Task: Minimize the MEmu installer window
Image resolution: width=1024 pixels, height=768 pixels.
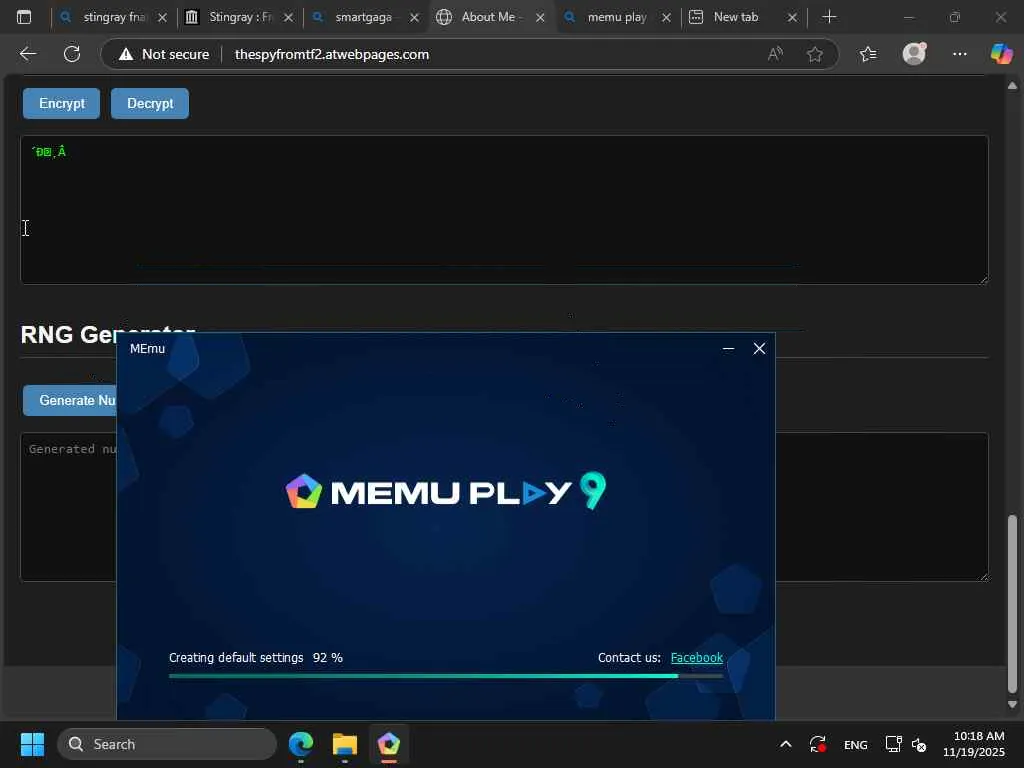Action: click(x=728, y=349)
